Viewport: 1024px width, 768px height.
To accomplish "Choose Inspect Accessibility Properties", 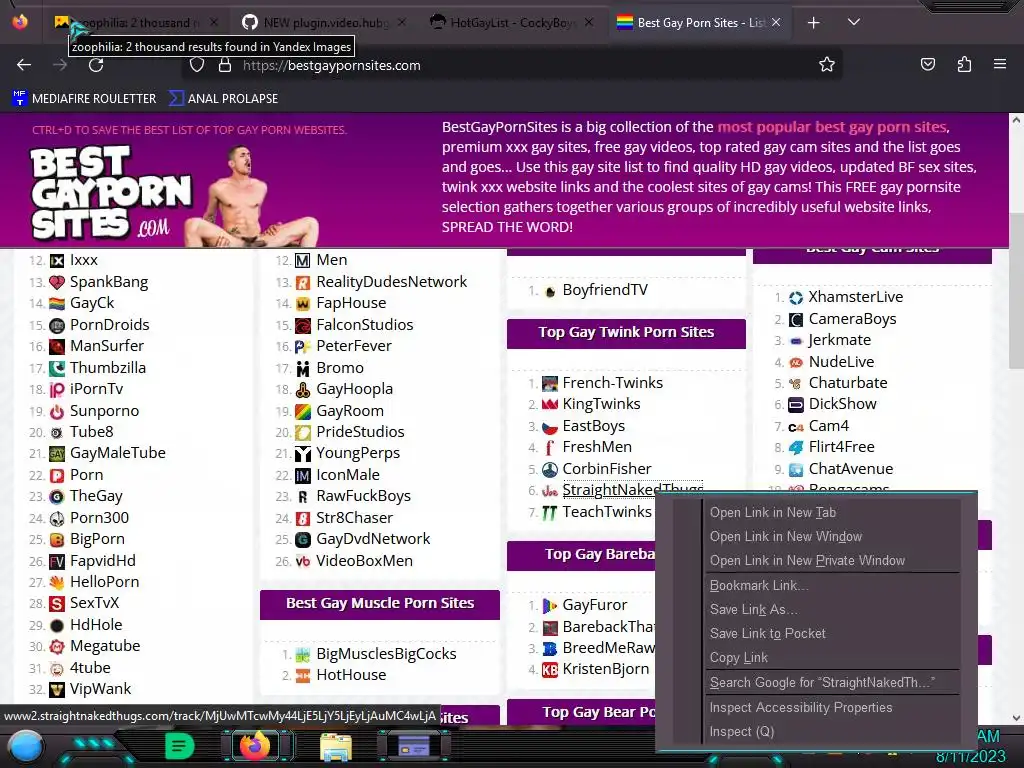I will click(x=801, y=708).
